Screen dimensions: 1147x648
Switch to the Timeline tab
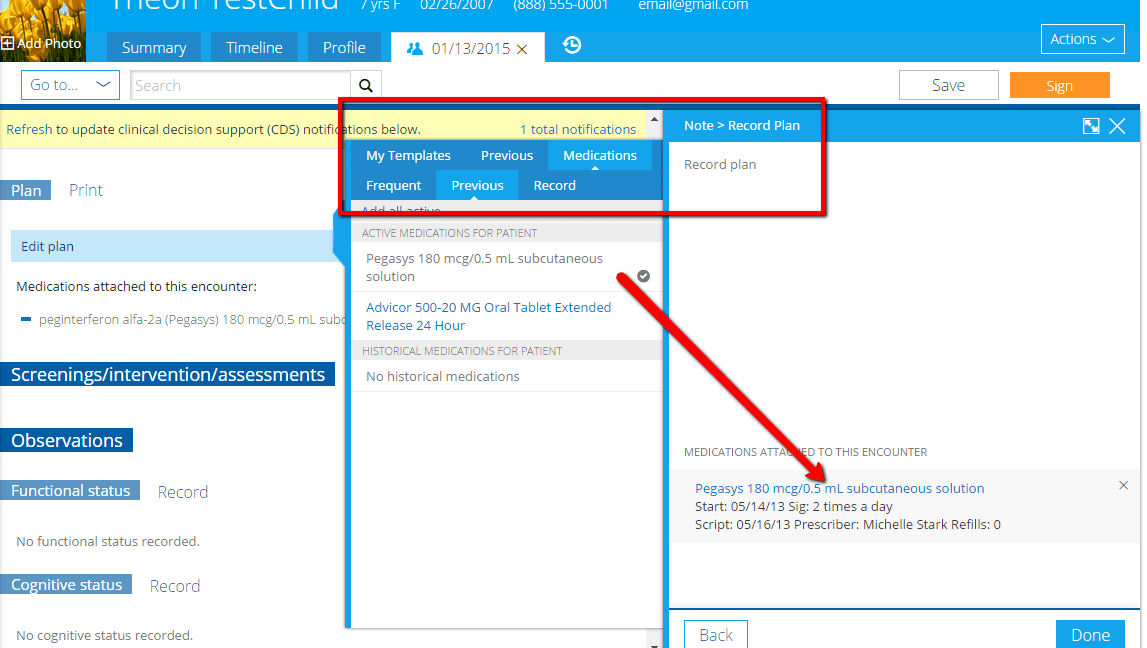[254, 46]
